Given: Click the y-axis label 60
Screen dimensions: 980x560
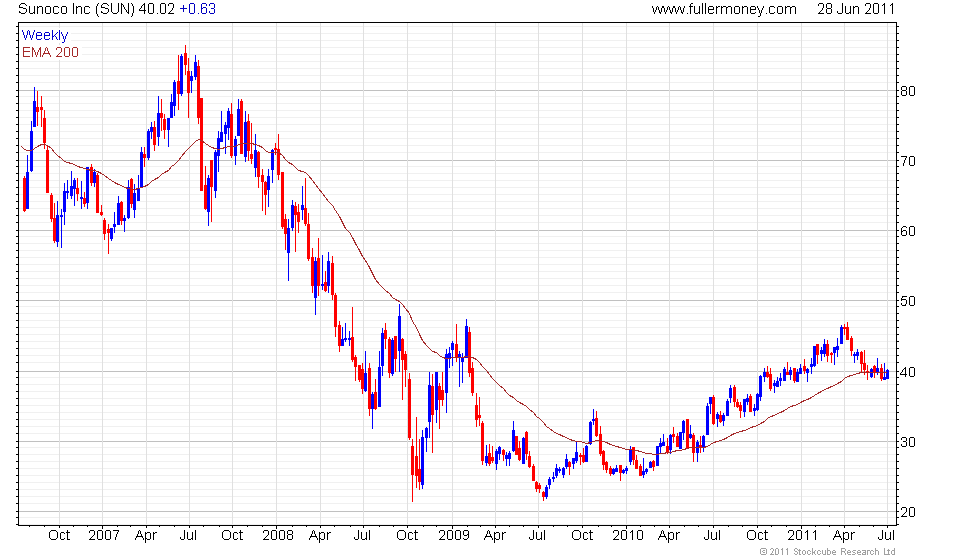Looking at the screenshot, I should click(908, 231).
